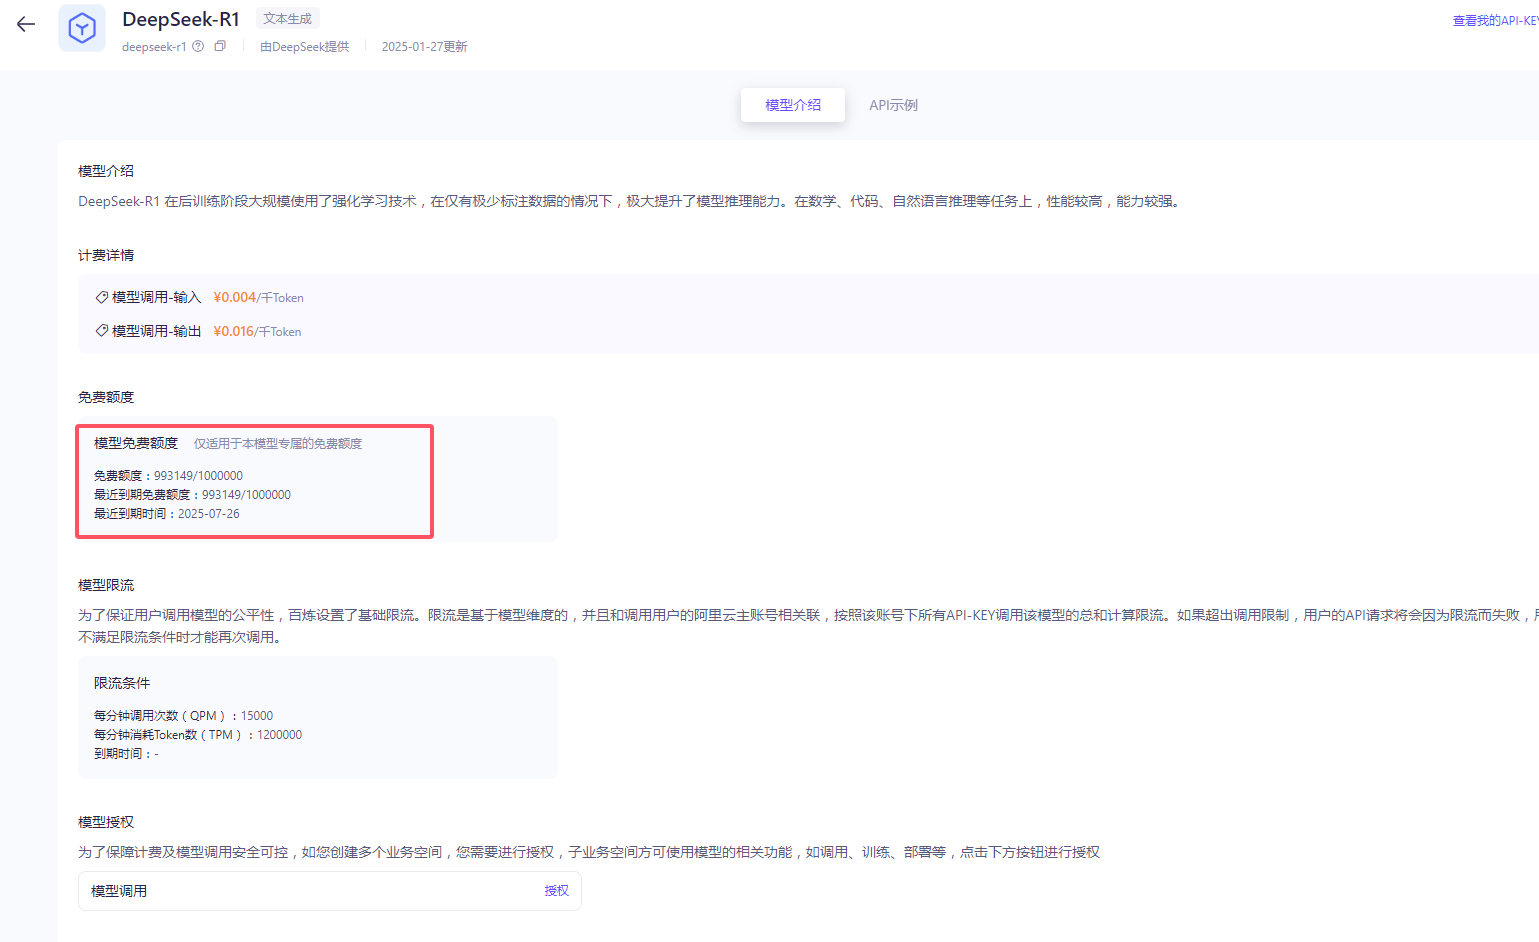Click the DeepSeek-R1 description paragraph
This screenshot has height=942, width=1539.
click(631, 201)
